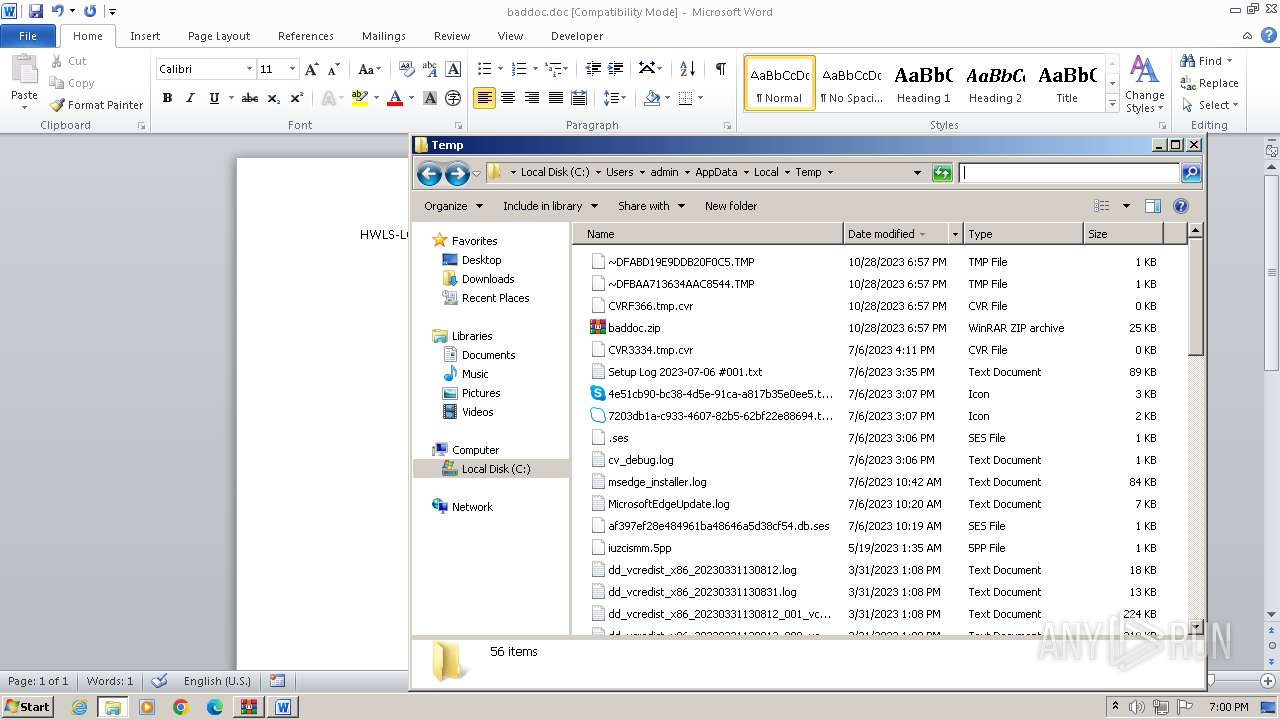Toggle Bold formatting in Word ribbon

pyautogui.click(x=167, y=98)
